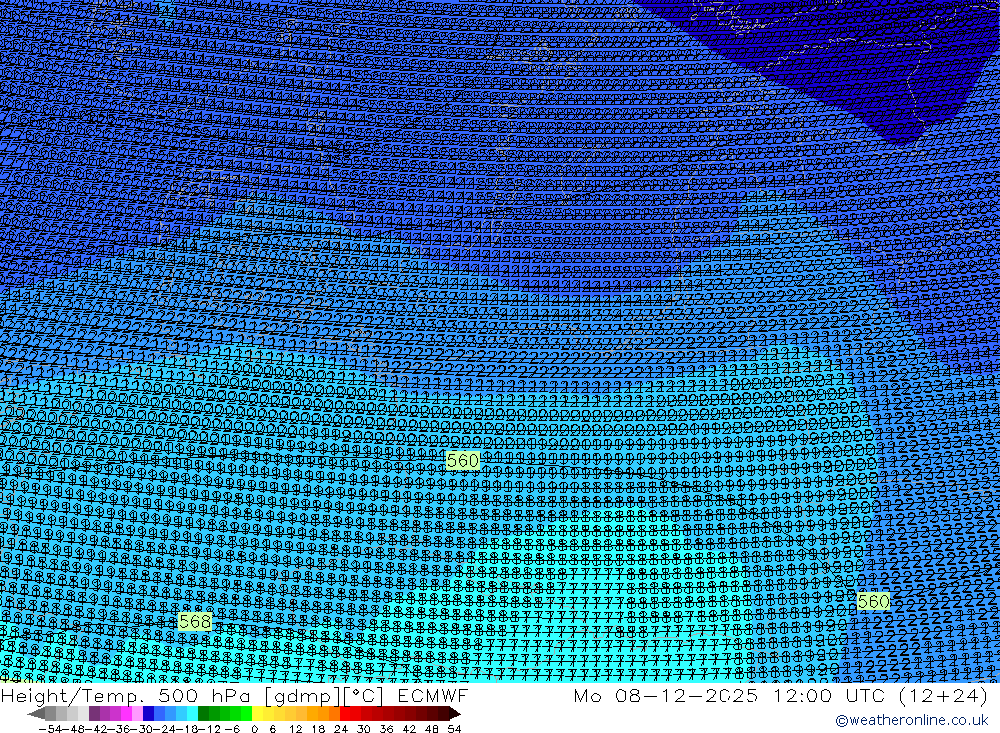Select the bright red 24 degree legend swatch
The width and height of the screenshot is (1000, 733).
click(x=345, y=713)
